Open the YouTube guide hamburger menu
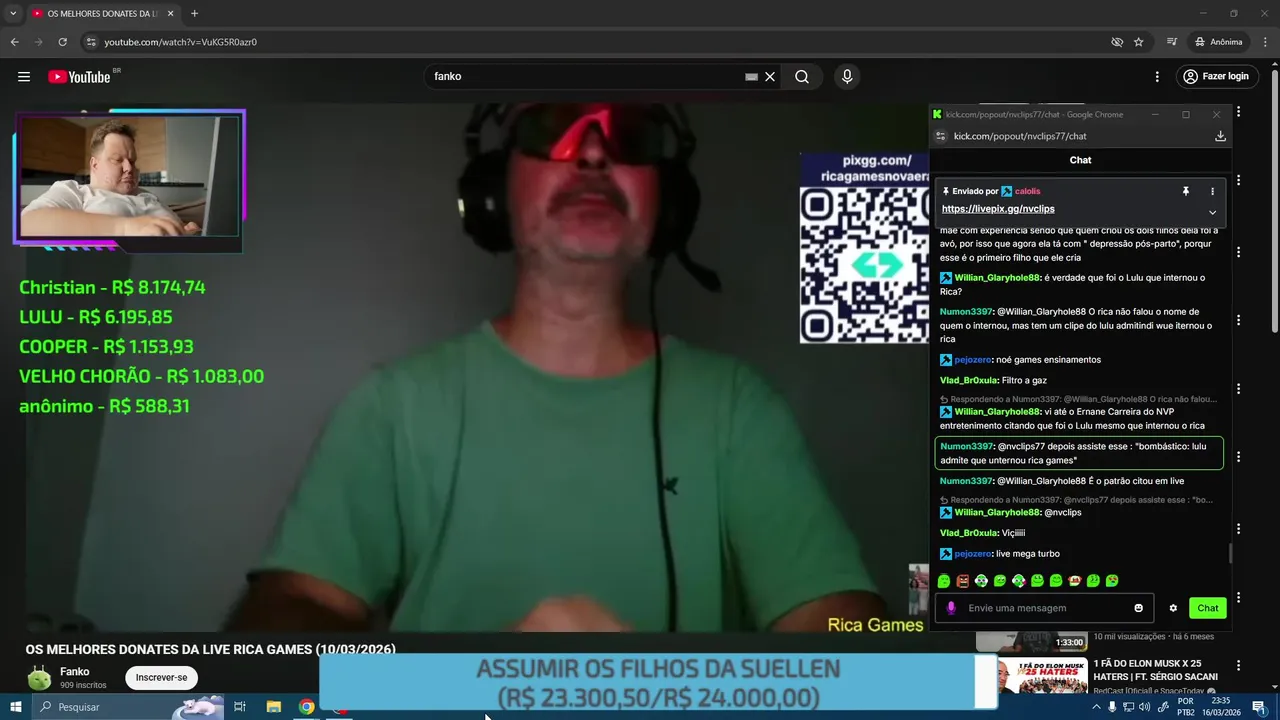The image size is (1280, 720). click(x=23, y=77)
